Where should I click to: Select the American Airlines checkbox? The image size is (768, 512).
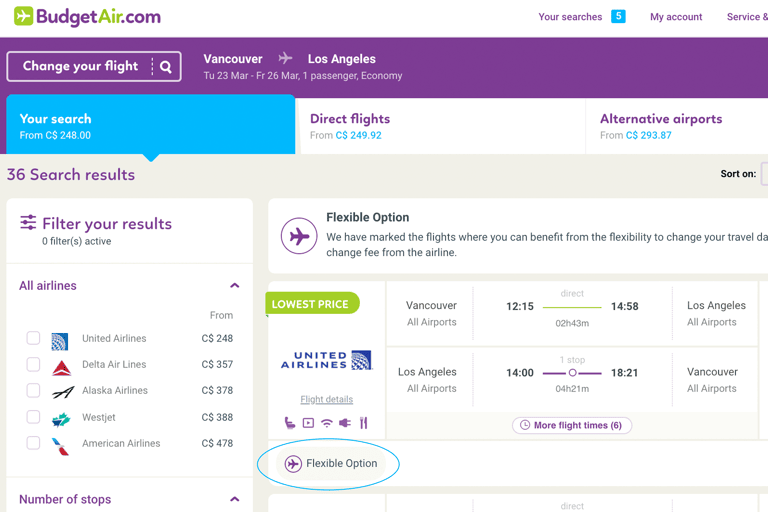(33, 443)
